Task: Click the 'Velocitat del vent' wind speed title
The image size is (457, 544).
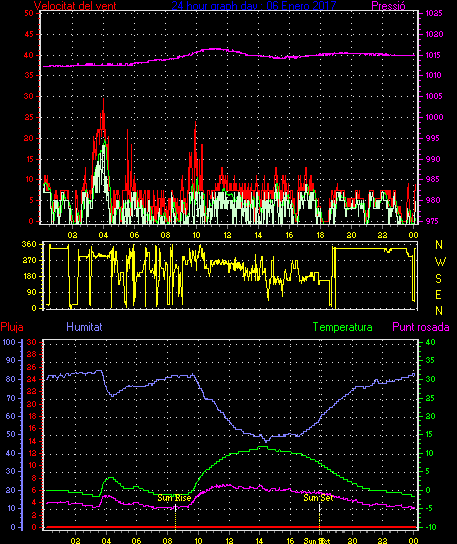Action: pyautogui.click(x=75, y=5)
